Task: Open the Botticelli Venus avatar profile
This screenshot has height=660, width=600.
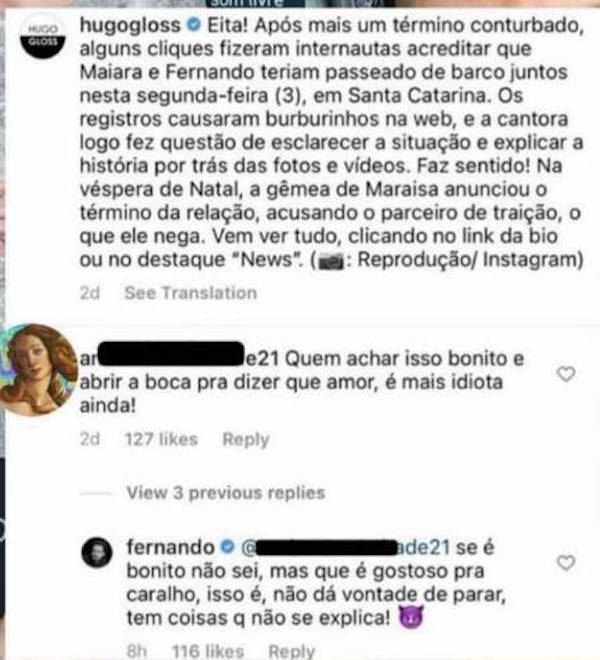Action: pyautogui.click(x=39, y=369)
